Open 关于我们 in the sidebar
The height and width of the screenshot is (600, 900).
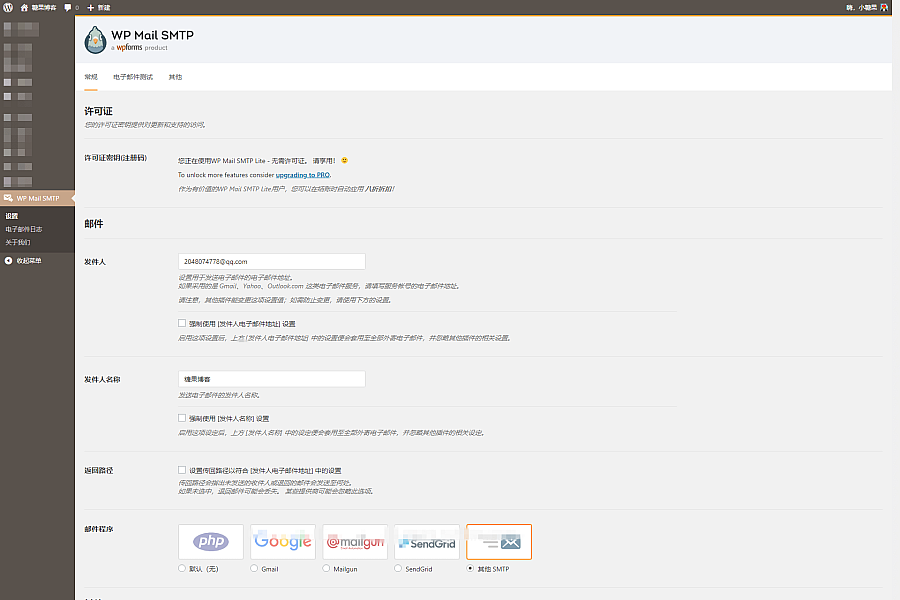point(18,242)
